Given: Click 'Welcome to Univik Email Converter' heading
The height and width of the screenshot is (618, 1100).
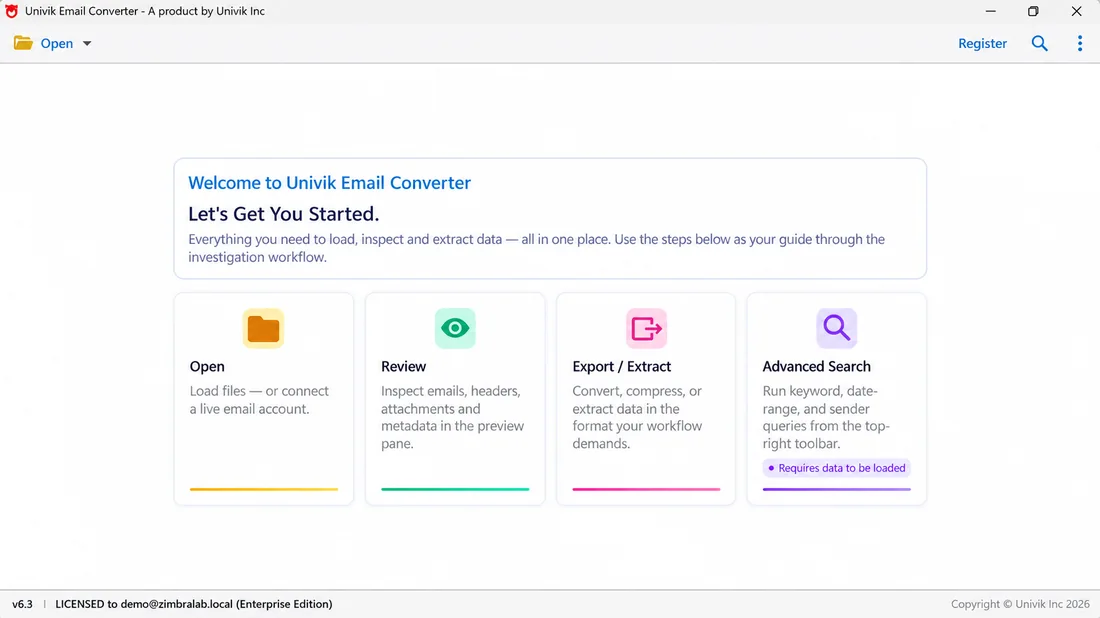Looking at the screenshot, I should [329, 183].
